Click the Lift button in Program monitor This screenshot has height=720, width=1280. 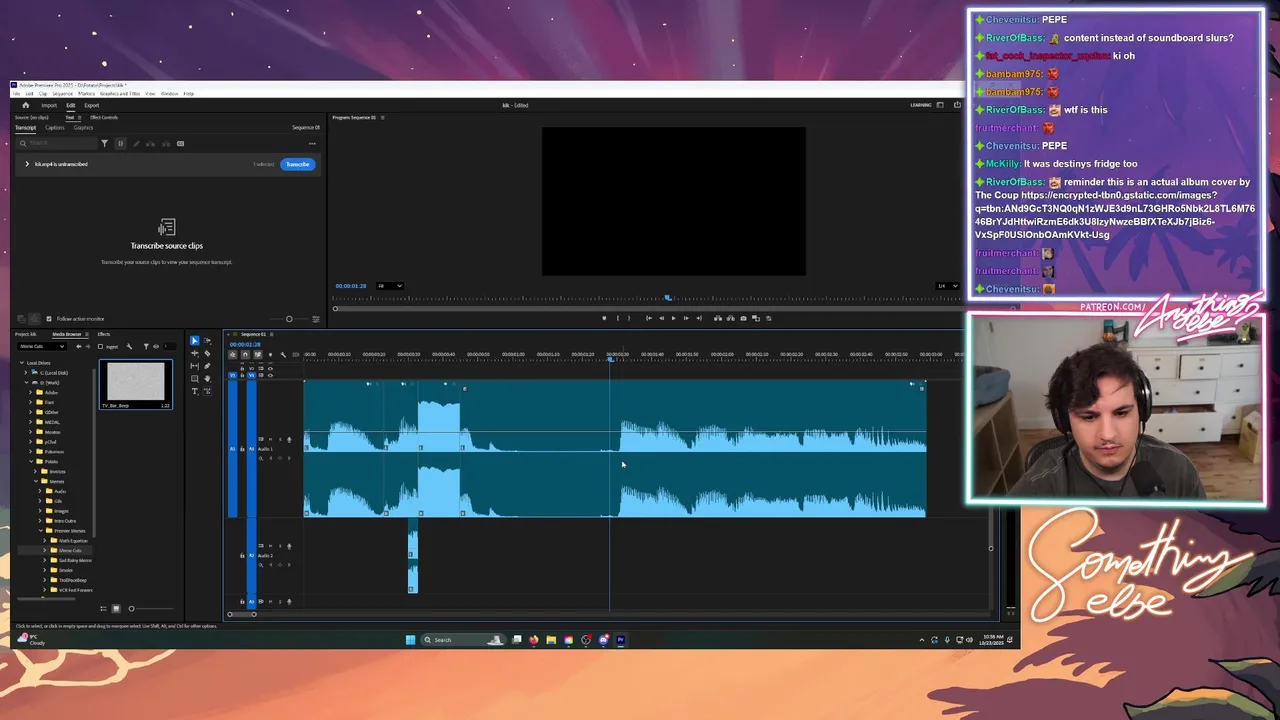pyautogui.click(x=718, y=318)
